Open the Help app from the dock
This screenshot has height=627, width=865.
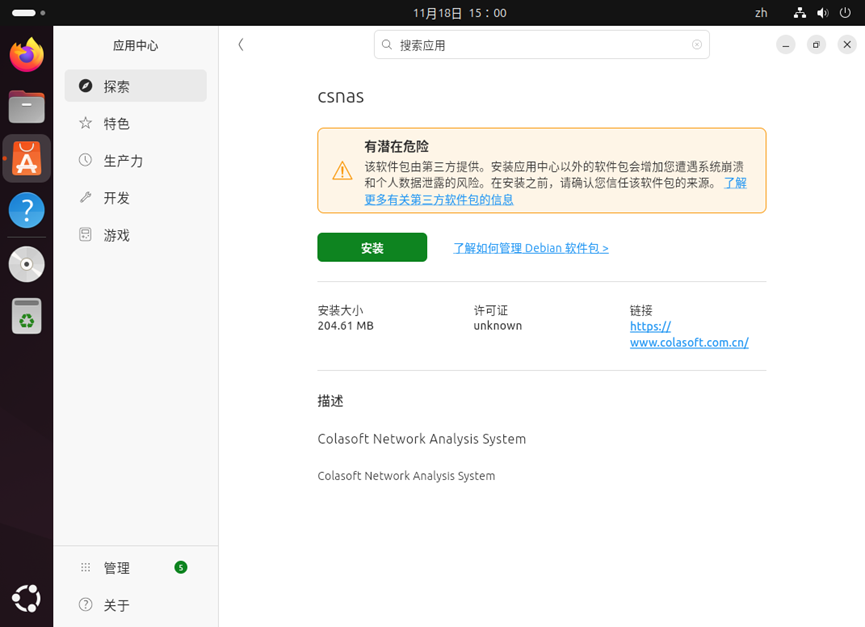[26, 210]
